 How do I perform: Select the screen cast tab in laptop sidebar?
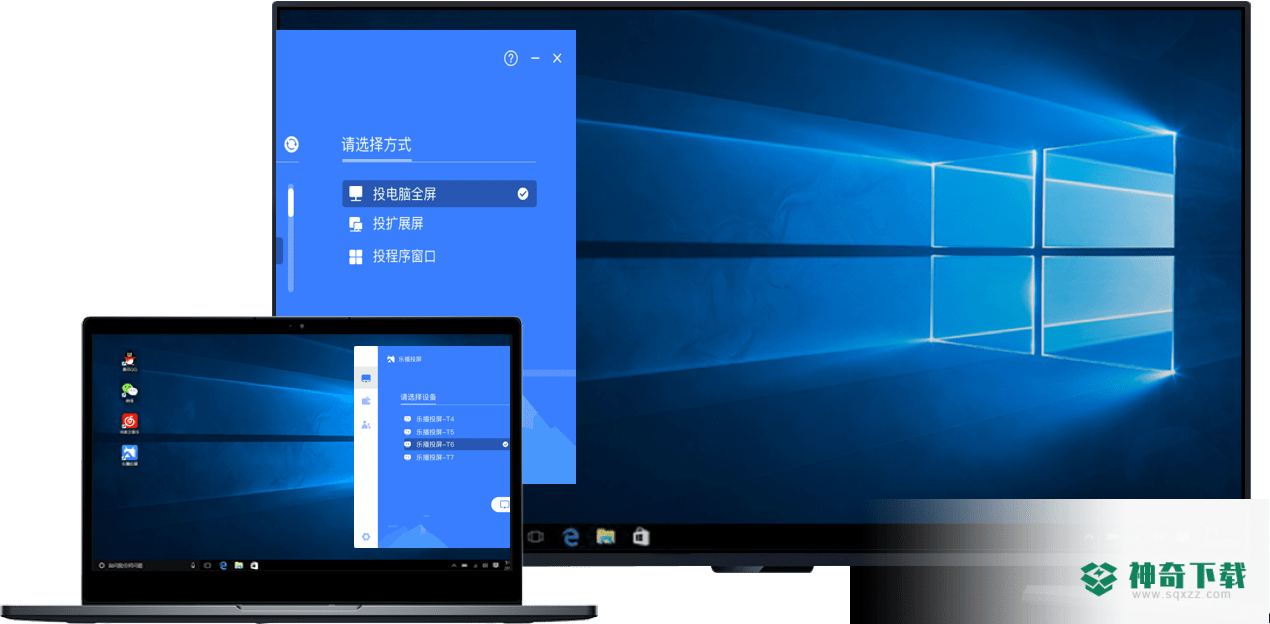tap(366, 378)
